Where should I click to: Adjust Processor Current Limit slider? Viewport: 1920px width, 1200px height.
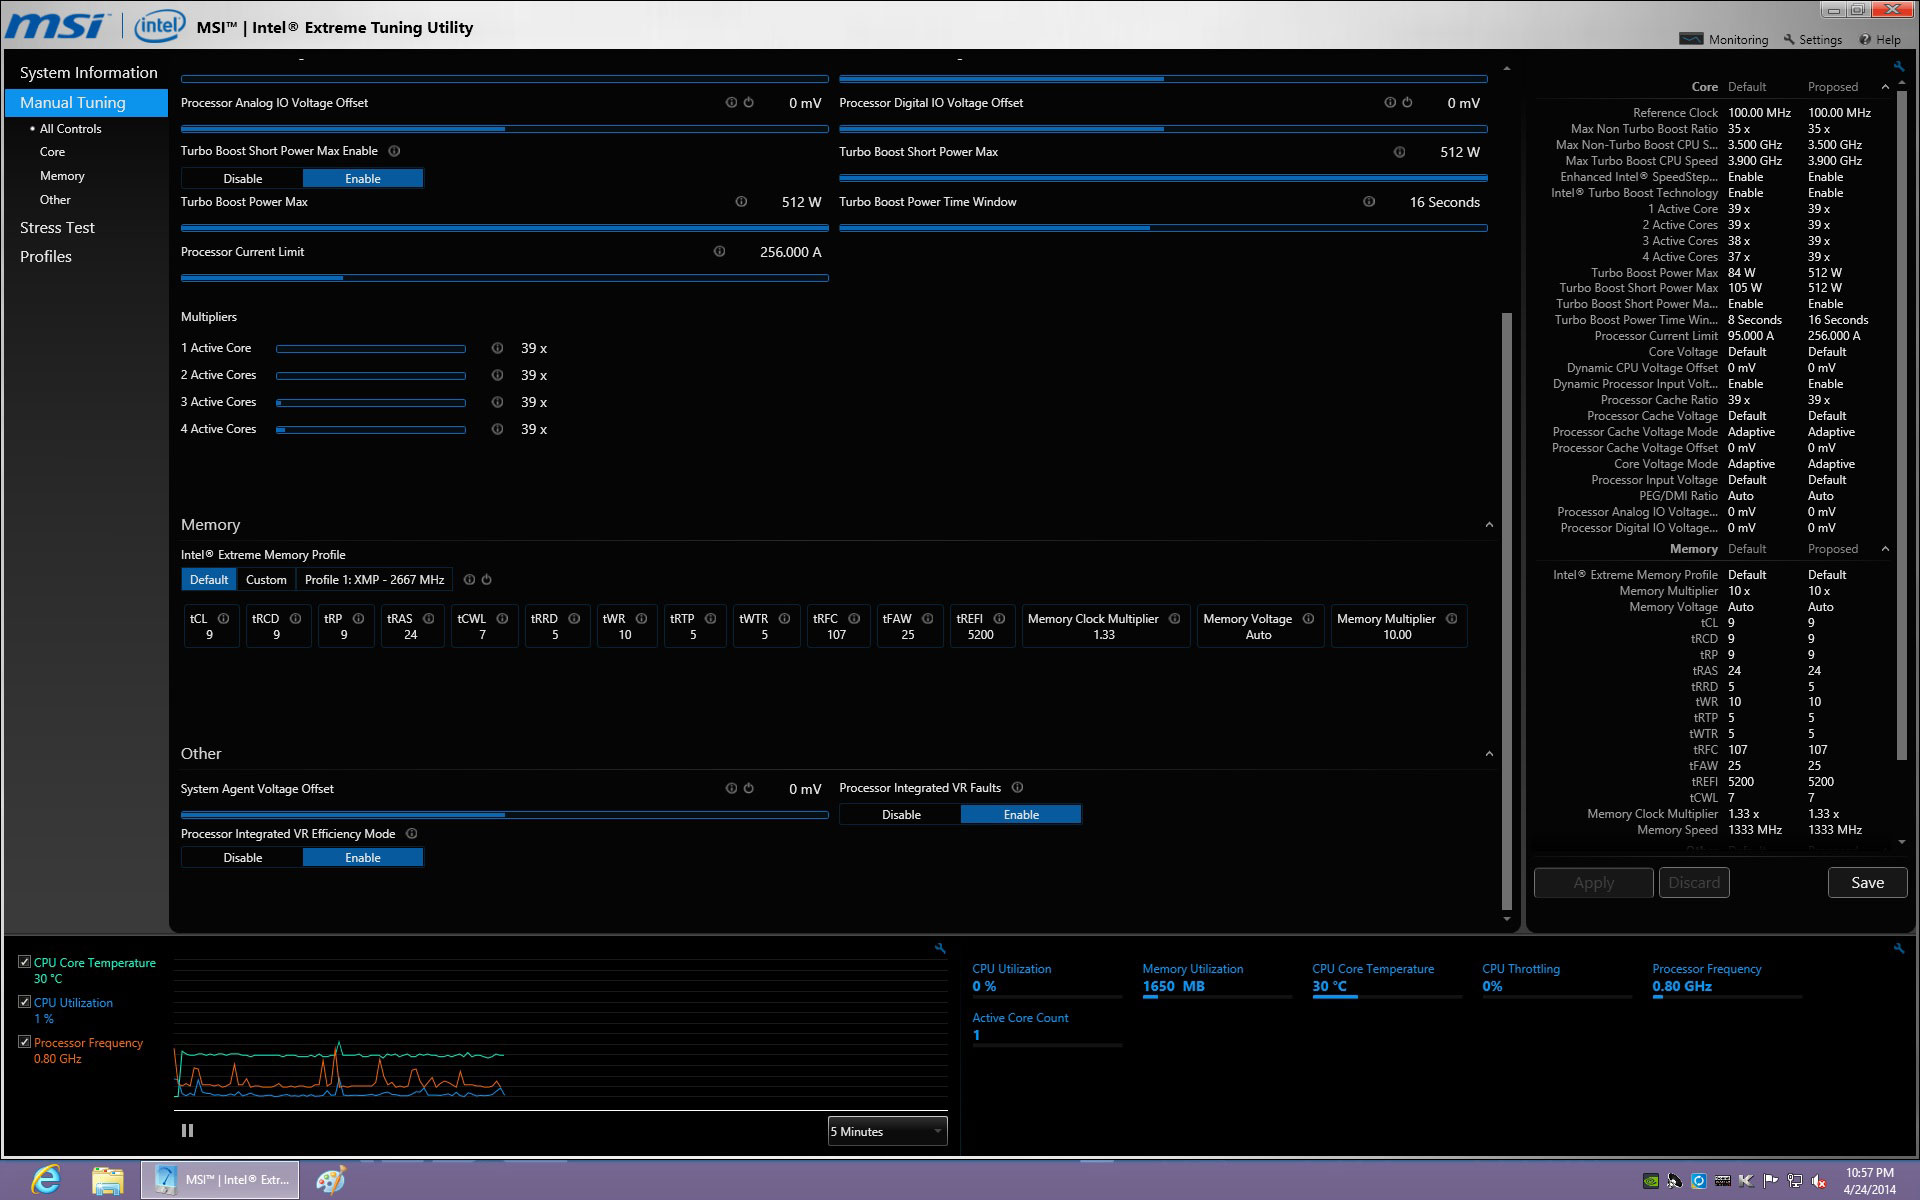(504, 278)
